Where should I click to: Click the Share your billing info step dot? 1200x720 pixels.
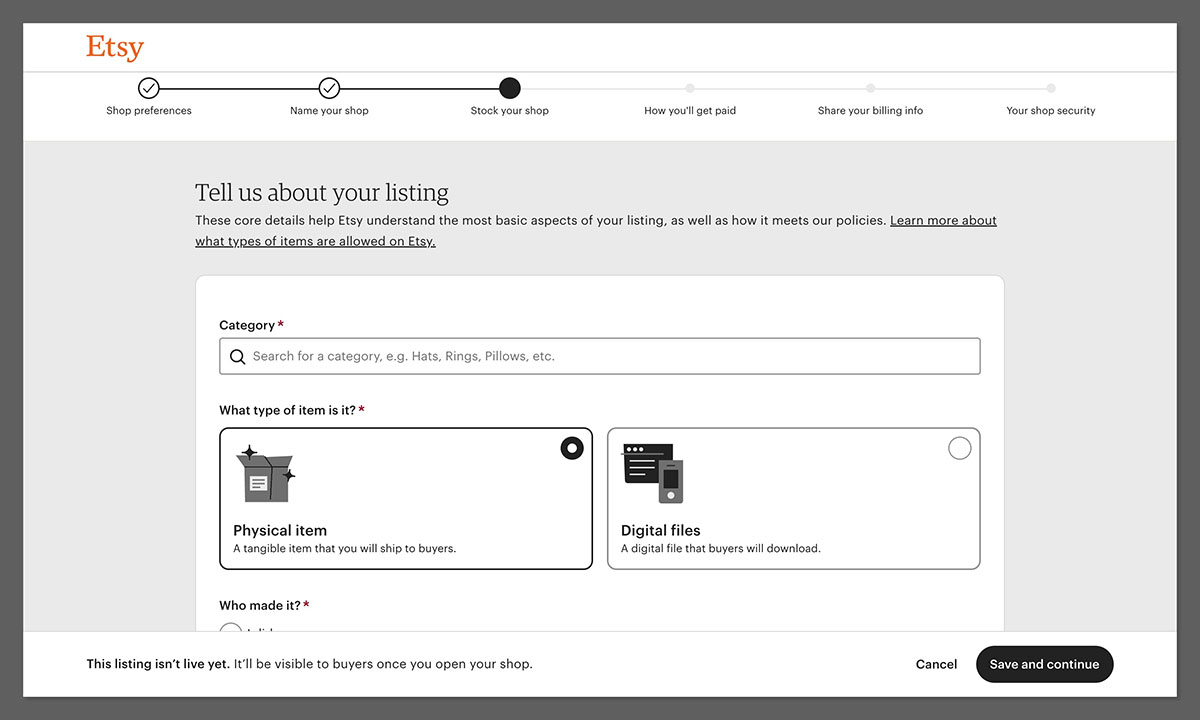(870, 88)
